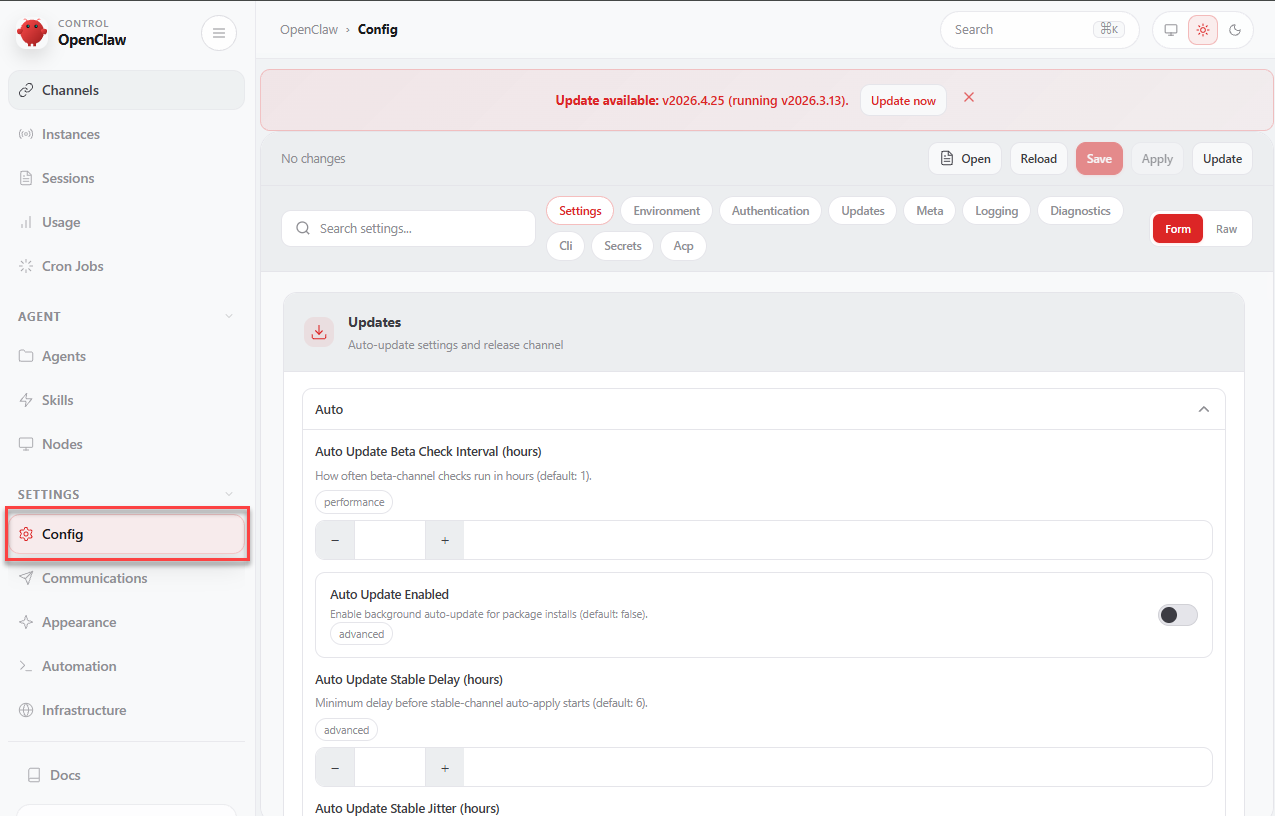
Task: Focus the Search settings field
Action: coord(409,228)
